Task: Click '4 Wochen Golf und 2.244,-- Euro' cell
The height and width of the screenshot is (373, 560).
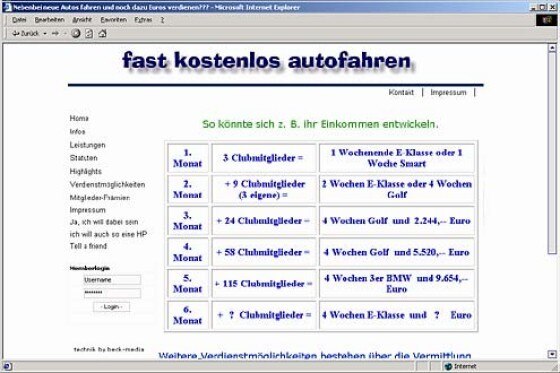Action: click(x=397, y=221)
